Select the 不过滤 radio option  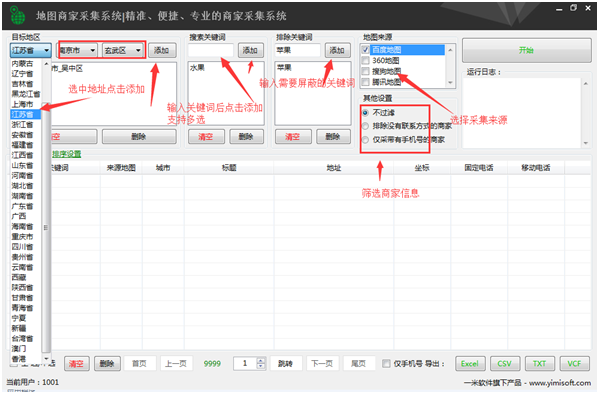click(365, 113)
